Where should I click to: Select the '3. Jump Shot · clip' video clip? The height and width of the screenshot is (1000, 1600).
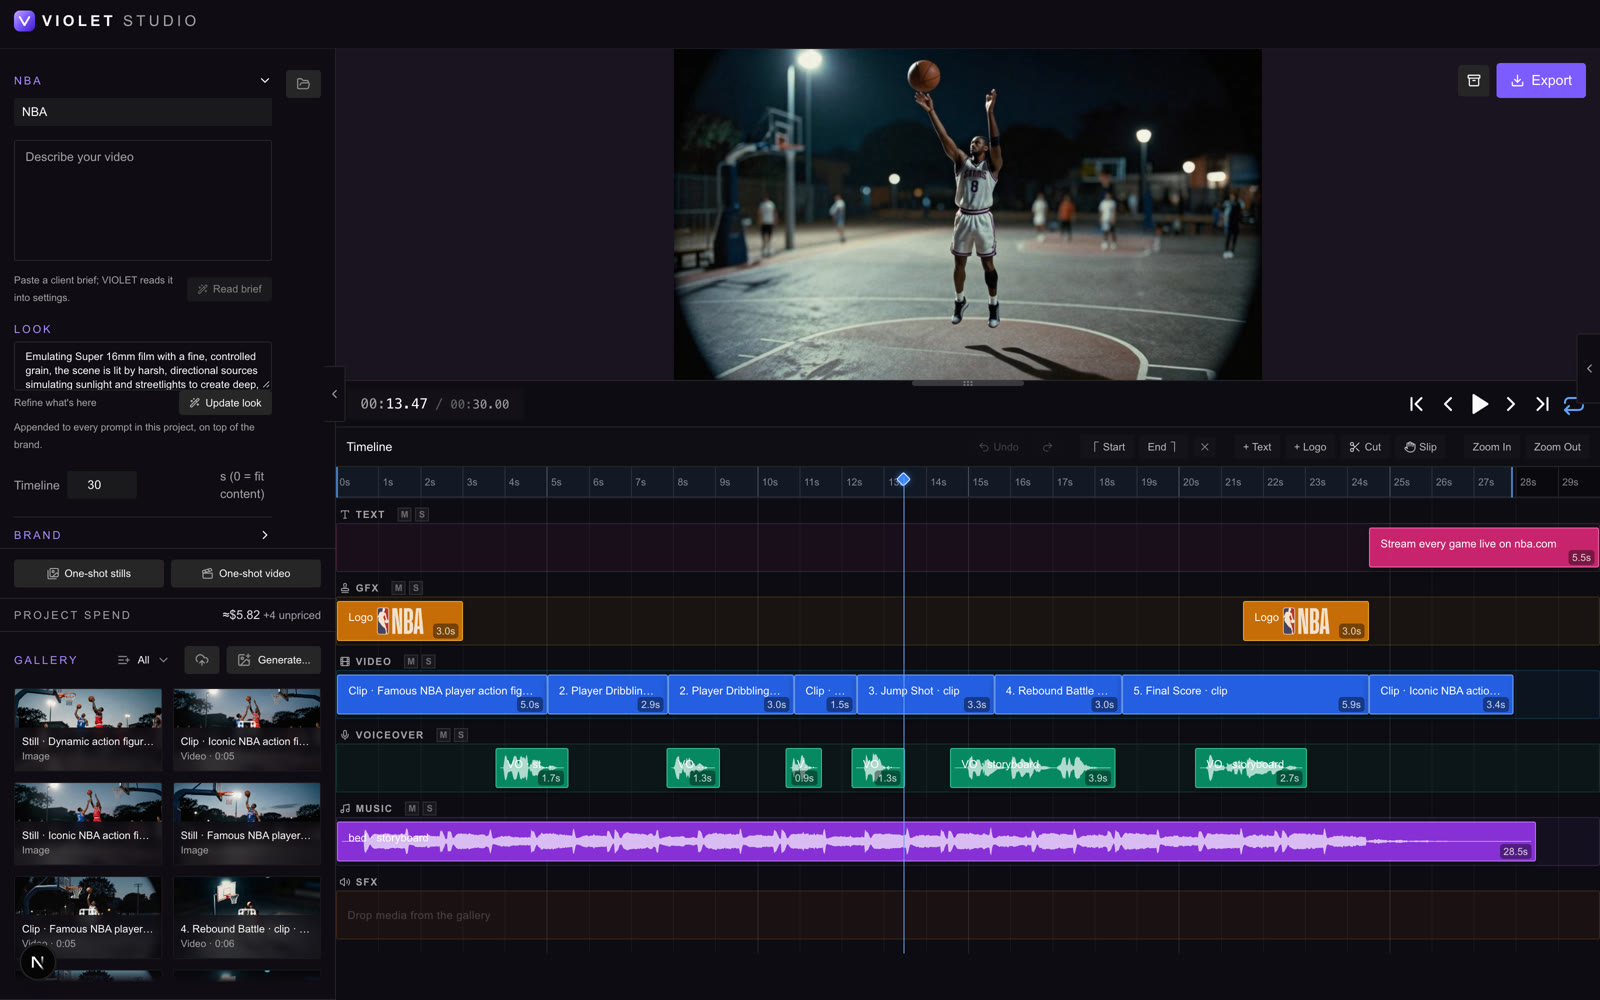pyautogui.click(x=926, y=695)
